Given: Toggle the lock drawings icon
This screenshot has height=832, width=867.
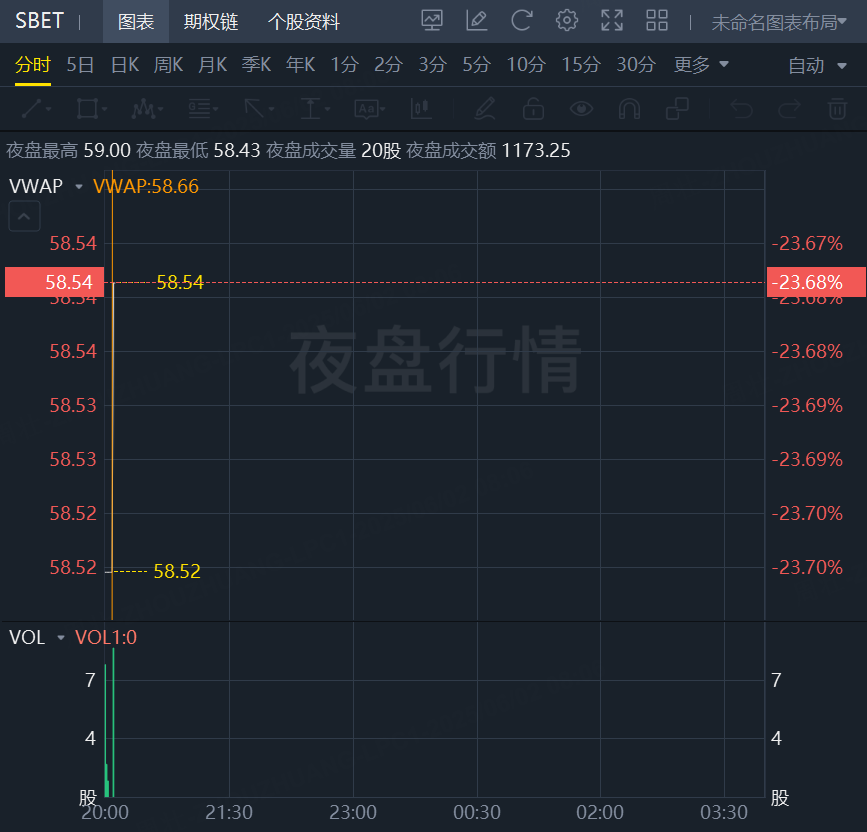Looking at the screenshot, I should pyautogui.click(x=533, y=109).
